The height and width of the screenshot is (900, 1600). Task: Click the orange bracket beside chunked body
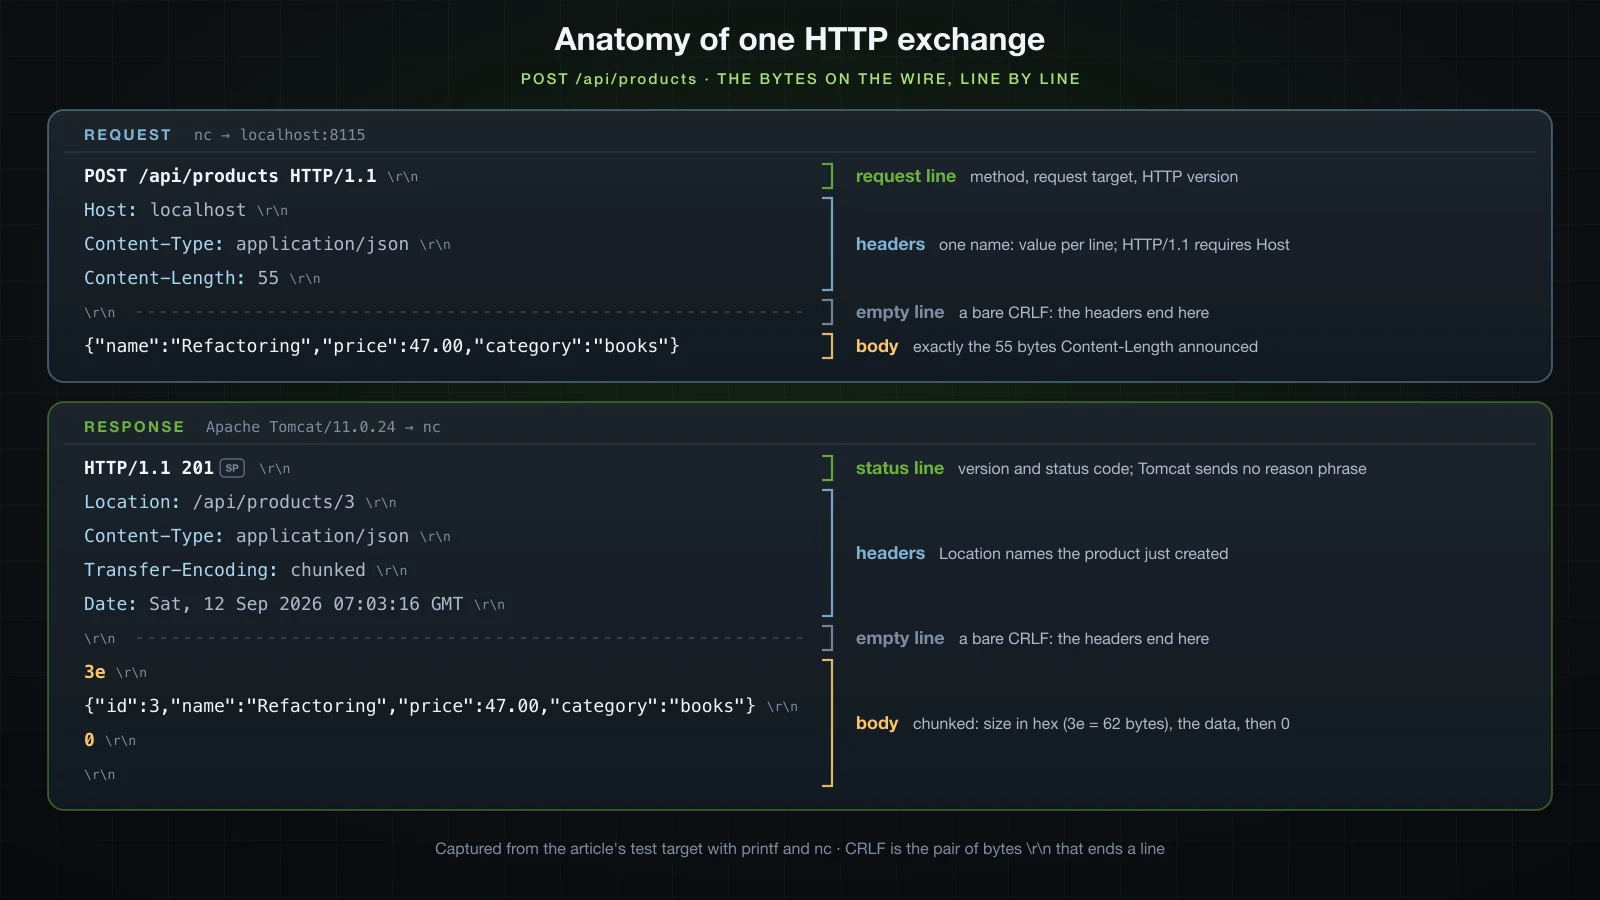click(828, 723)
